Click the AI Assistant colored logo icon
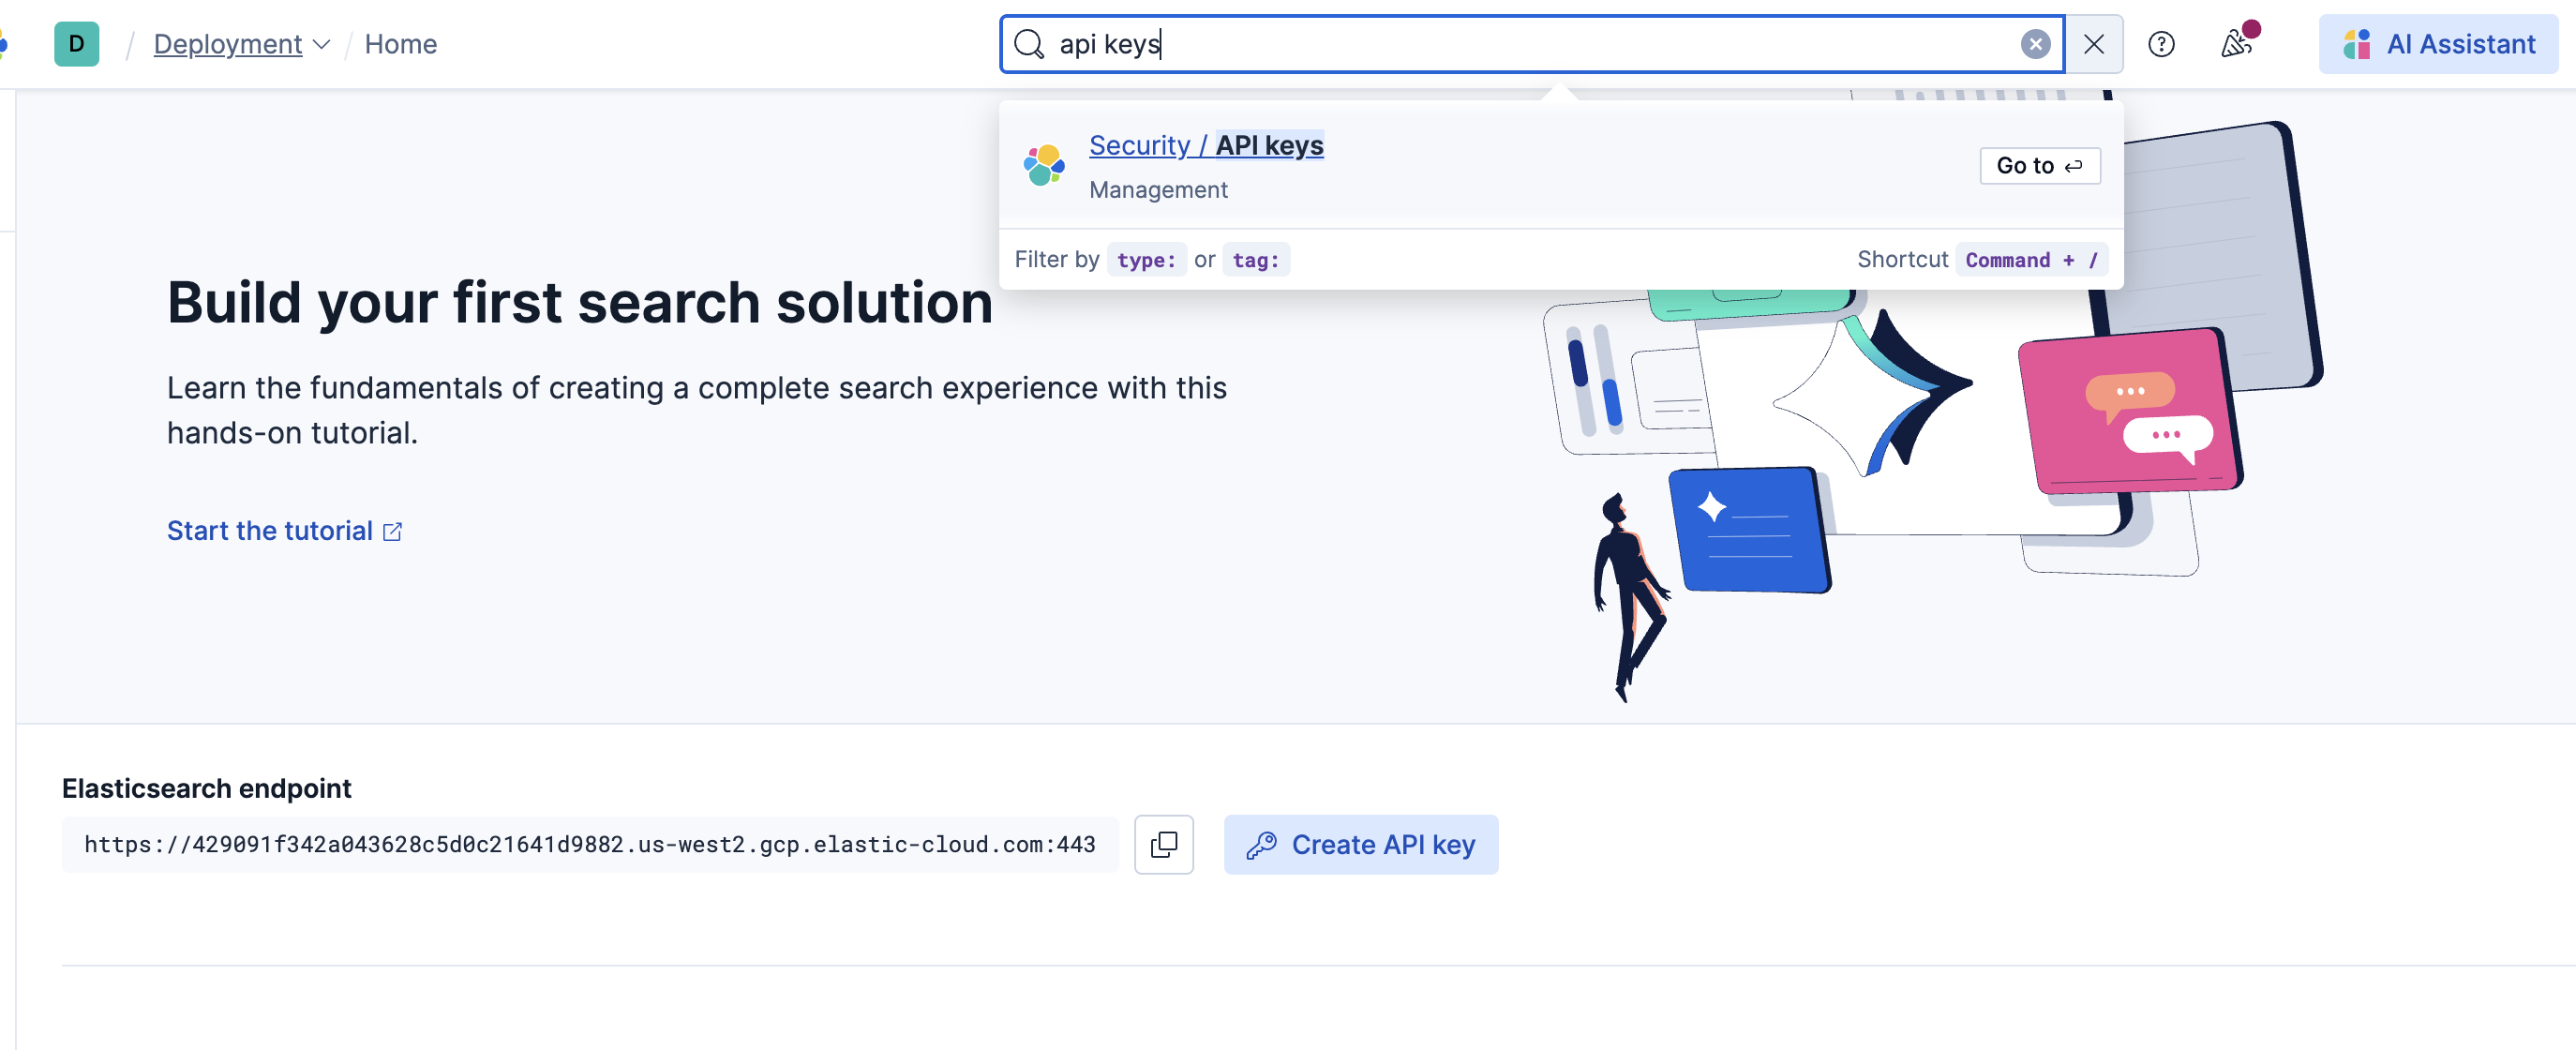The image size is (2576, 1050). tap(2356, 44)
